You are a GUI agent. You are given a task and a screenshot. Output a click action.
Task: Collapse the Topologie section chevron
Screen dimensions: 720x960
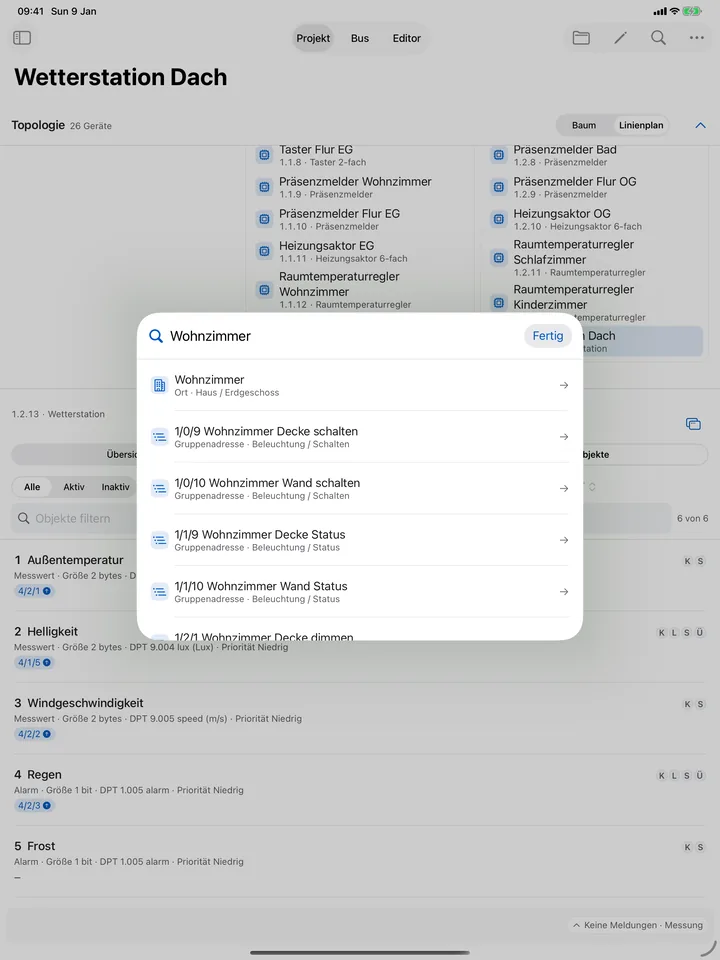pos(700,125)
